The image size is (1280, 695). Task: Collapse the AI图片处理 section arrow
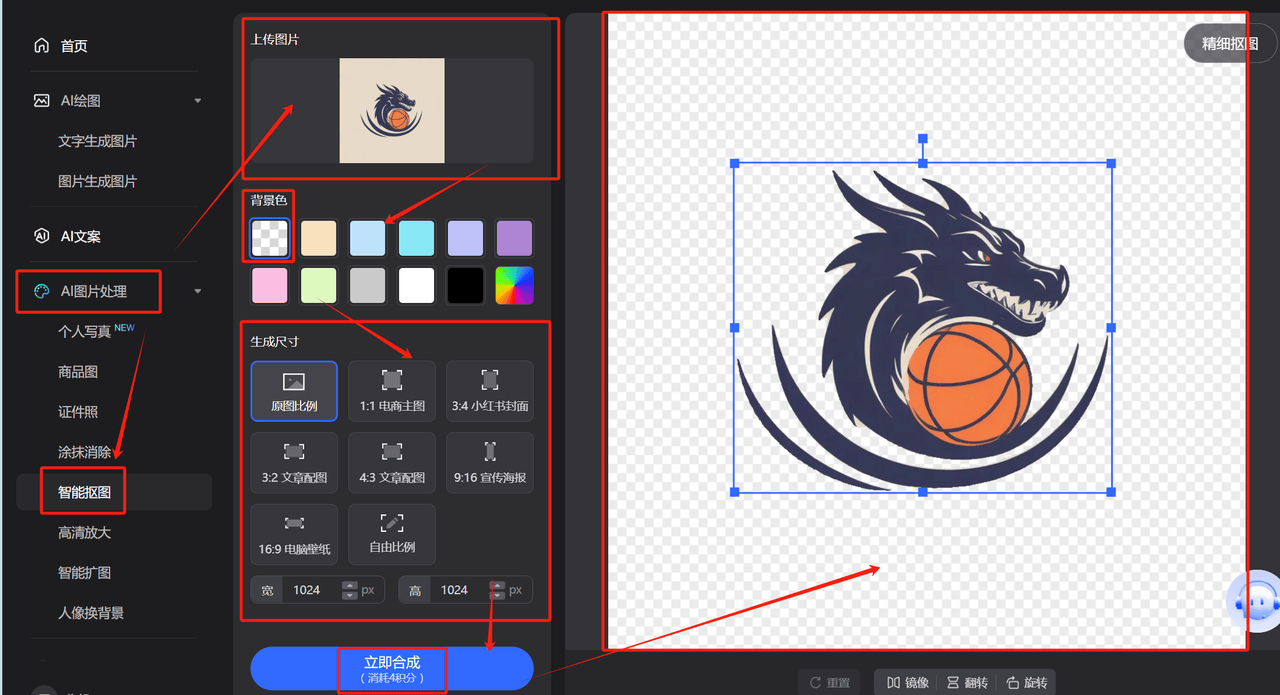pos(197,291)
